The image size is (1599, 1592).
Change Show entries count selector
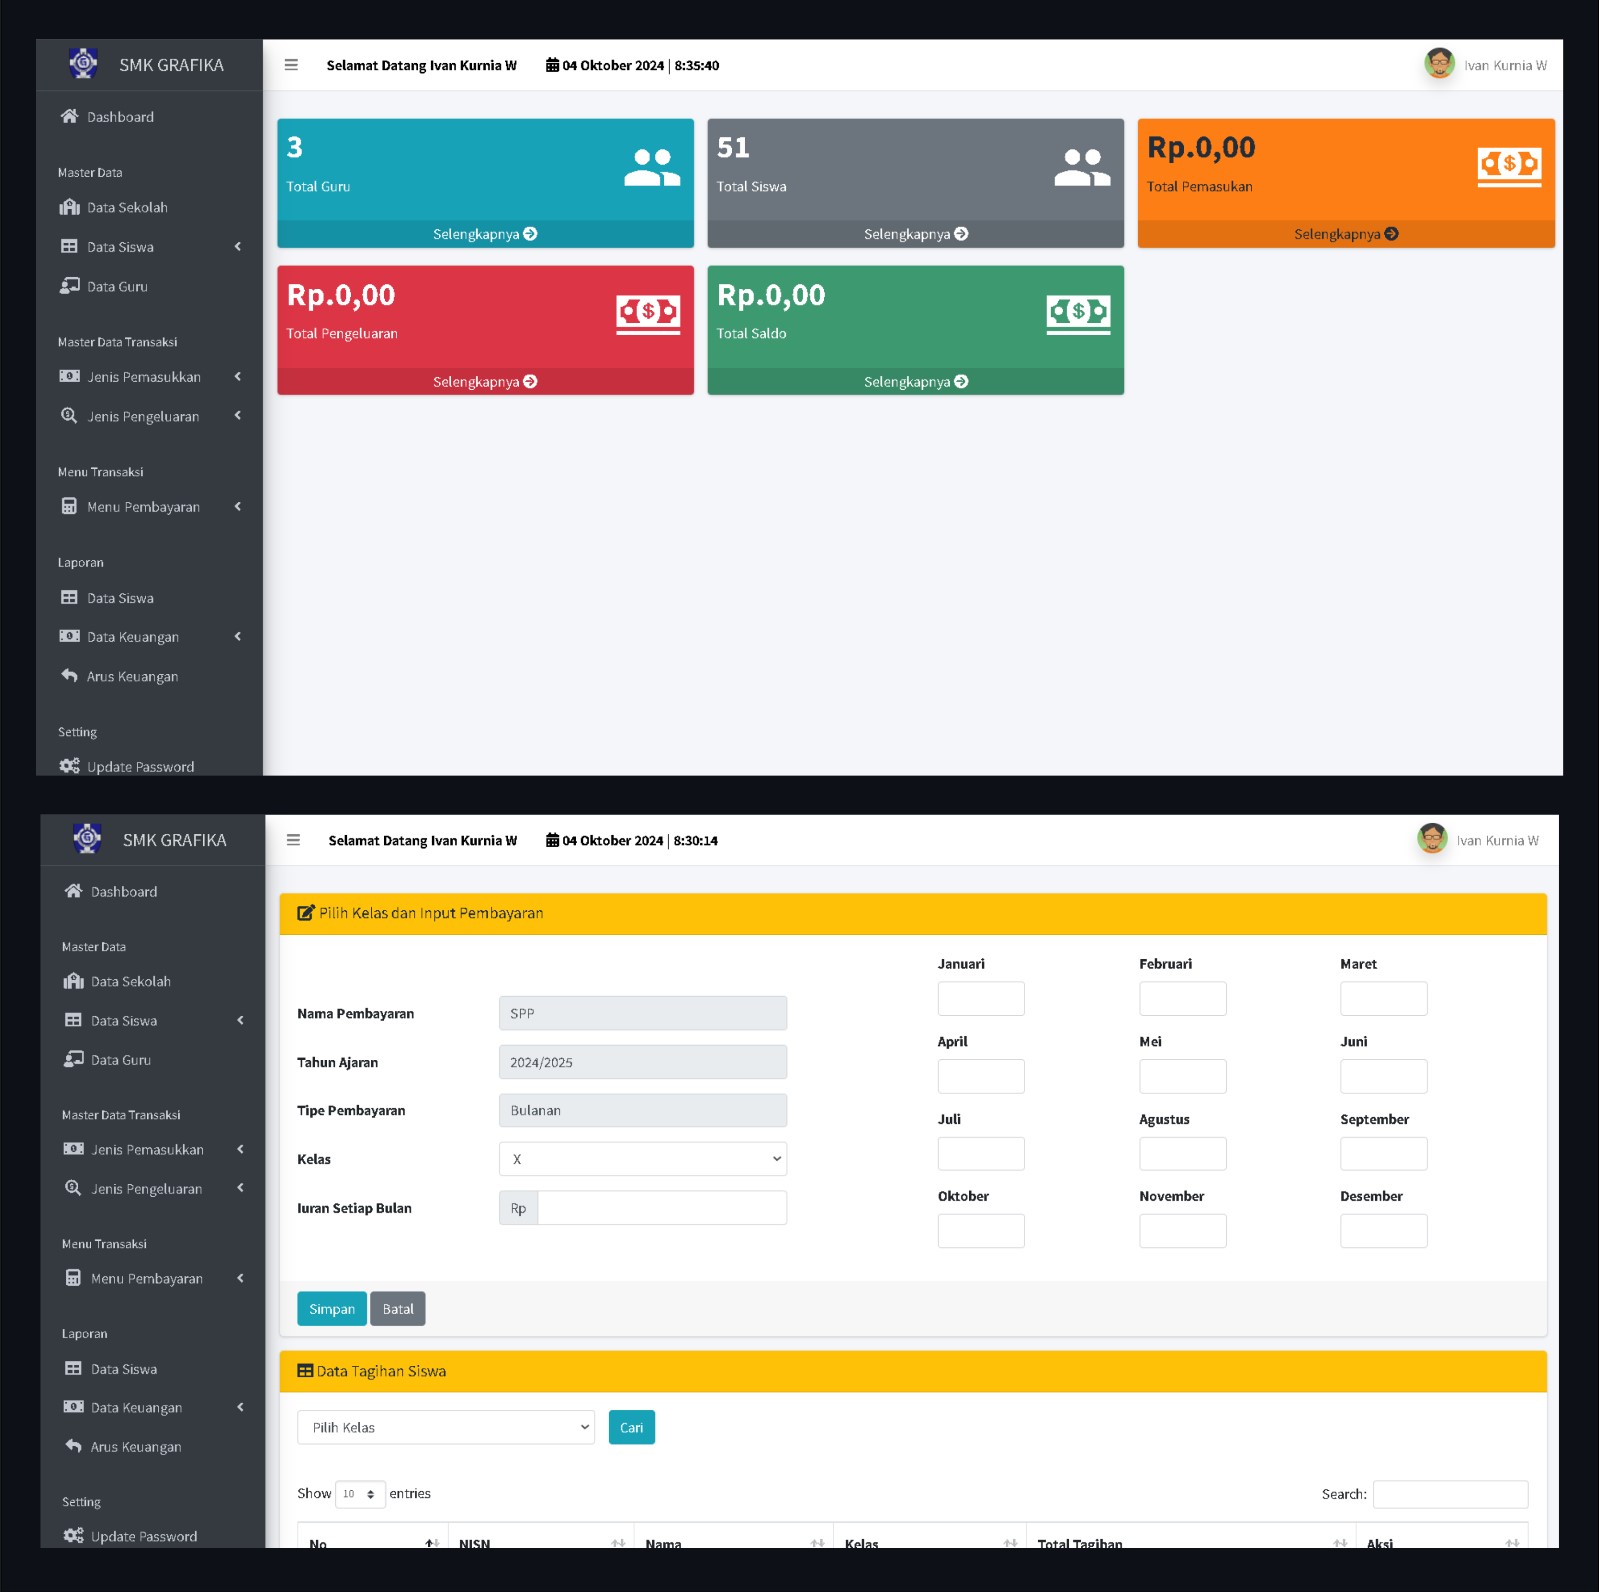(360, 1494)
